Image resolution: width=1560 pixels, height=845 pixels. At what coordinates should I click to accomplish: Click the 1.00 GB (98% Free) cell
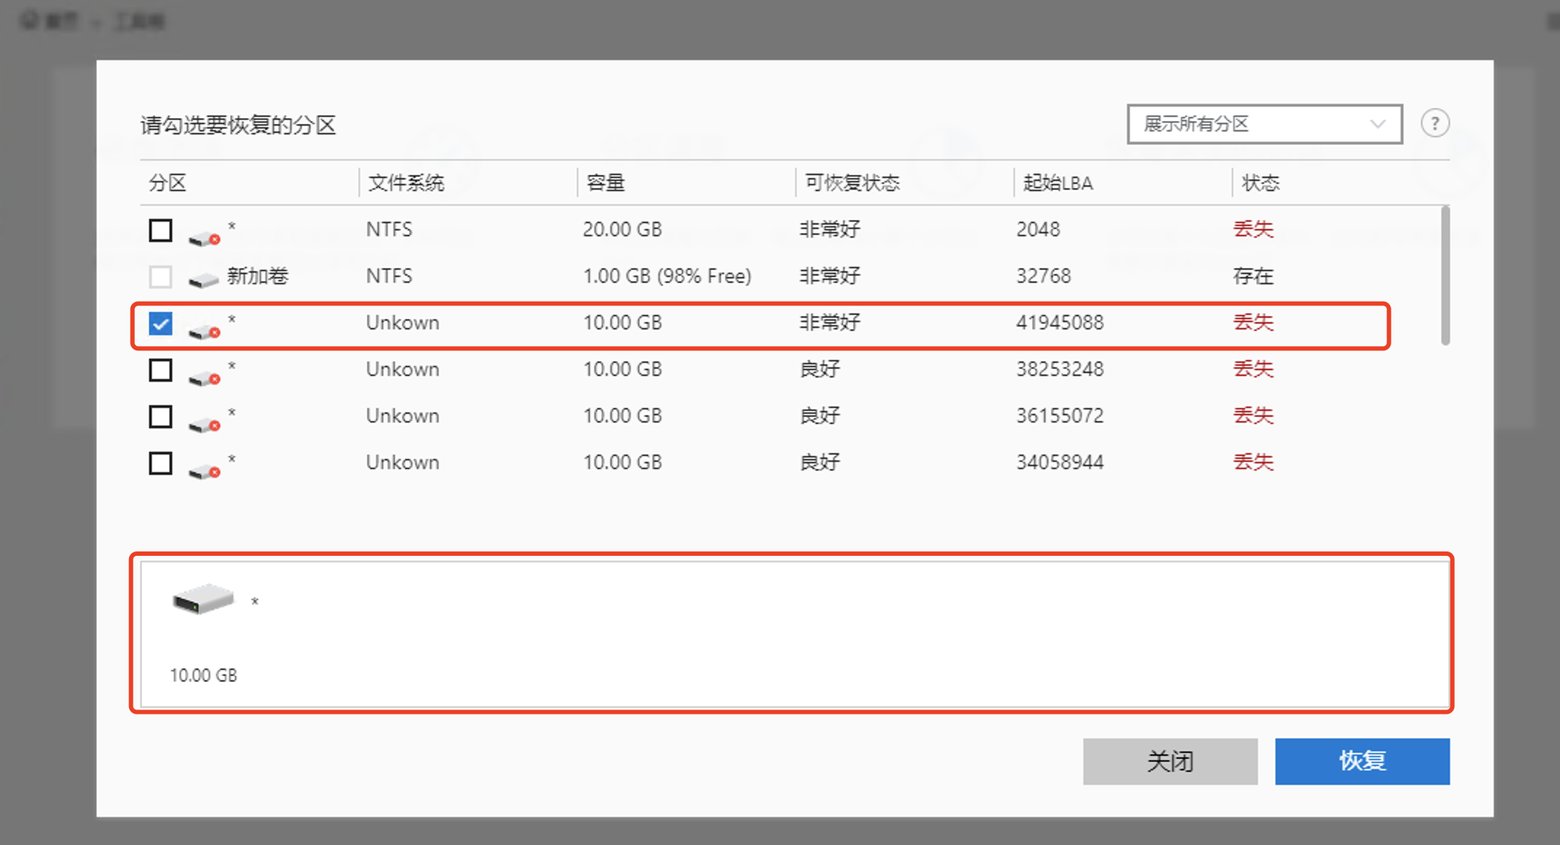(667, 276)
